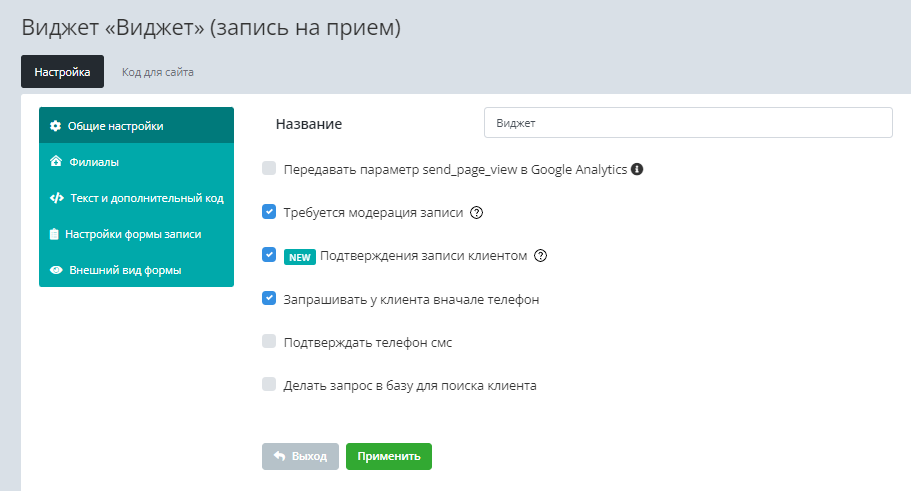Click info icon next to Google Analytics option
Image resolution: width=911 pixels, height=491 pixels.
coord(637,169)
